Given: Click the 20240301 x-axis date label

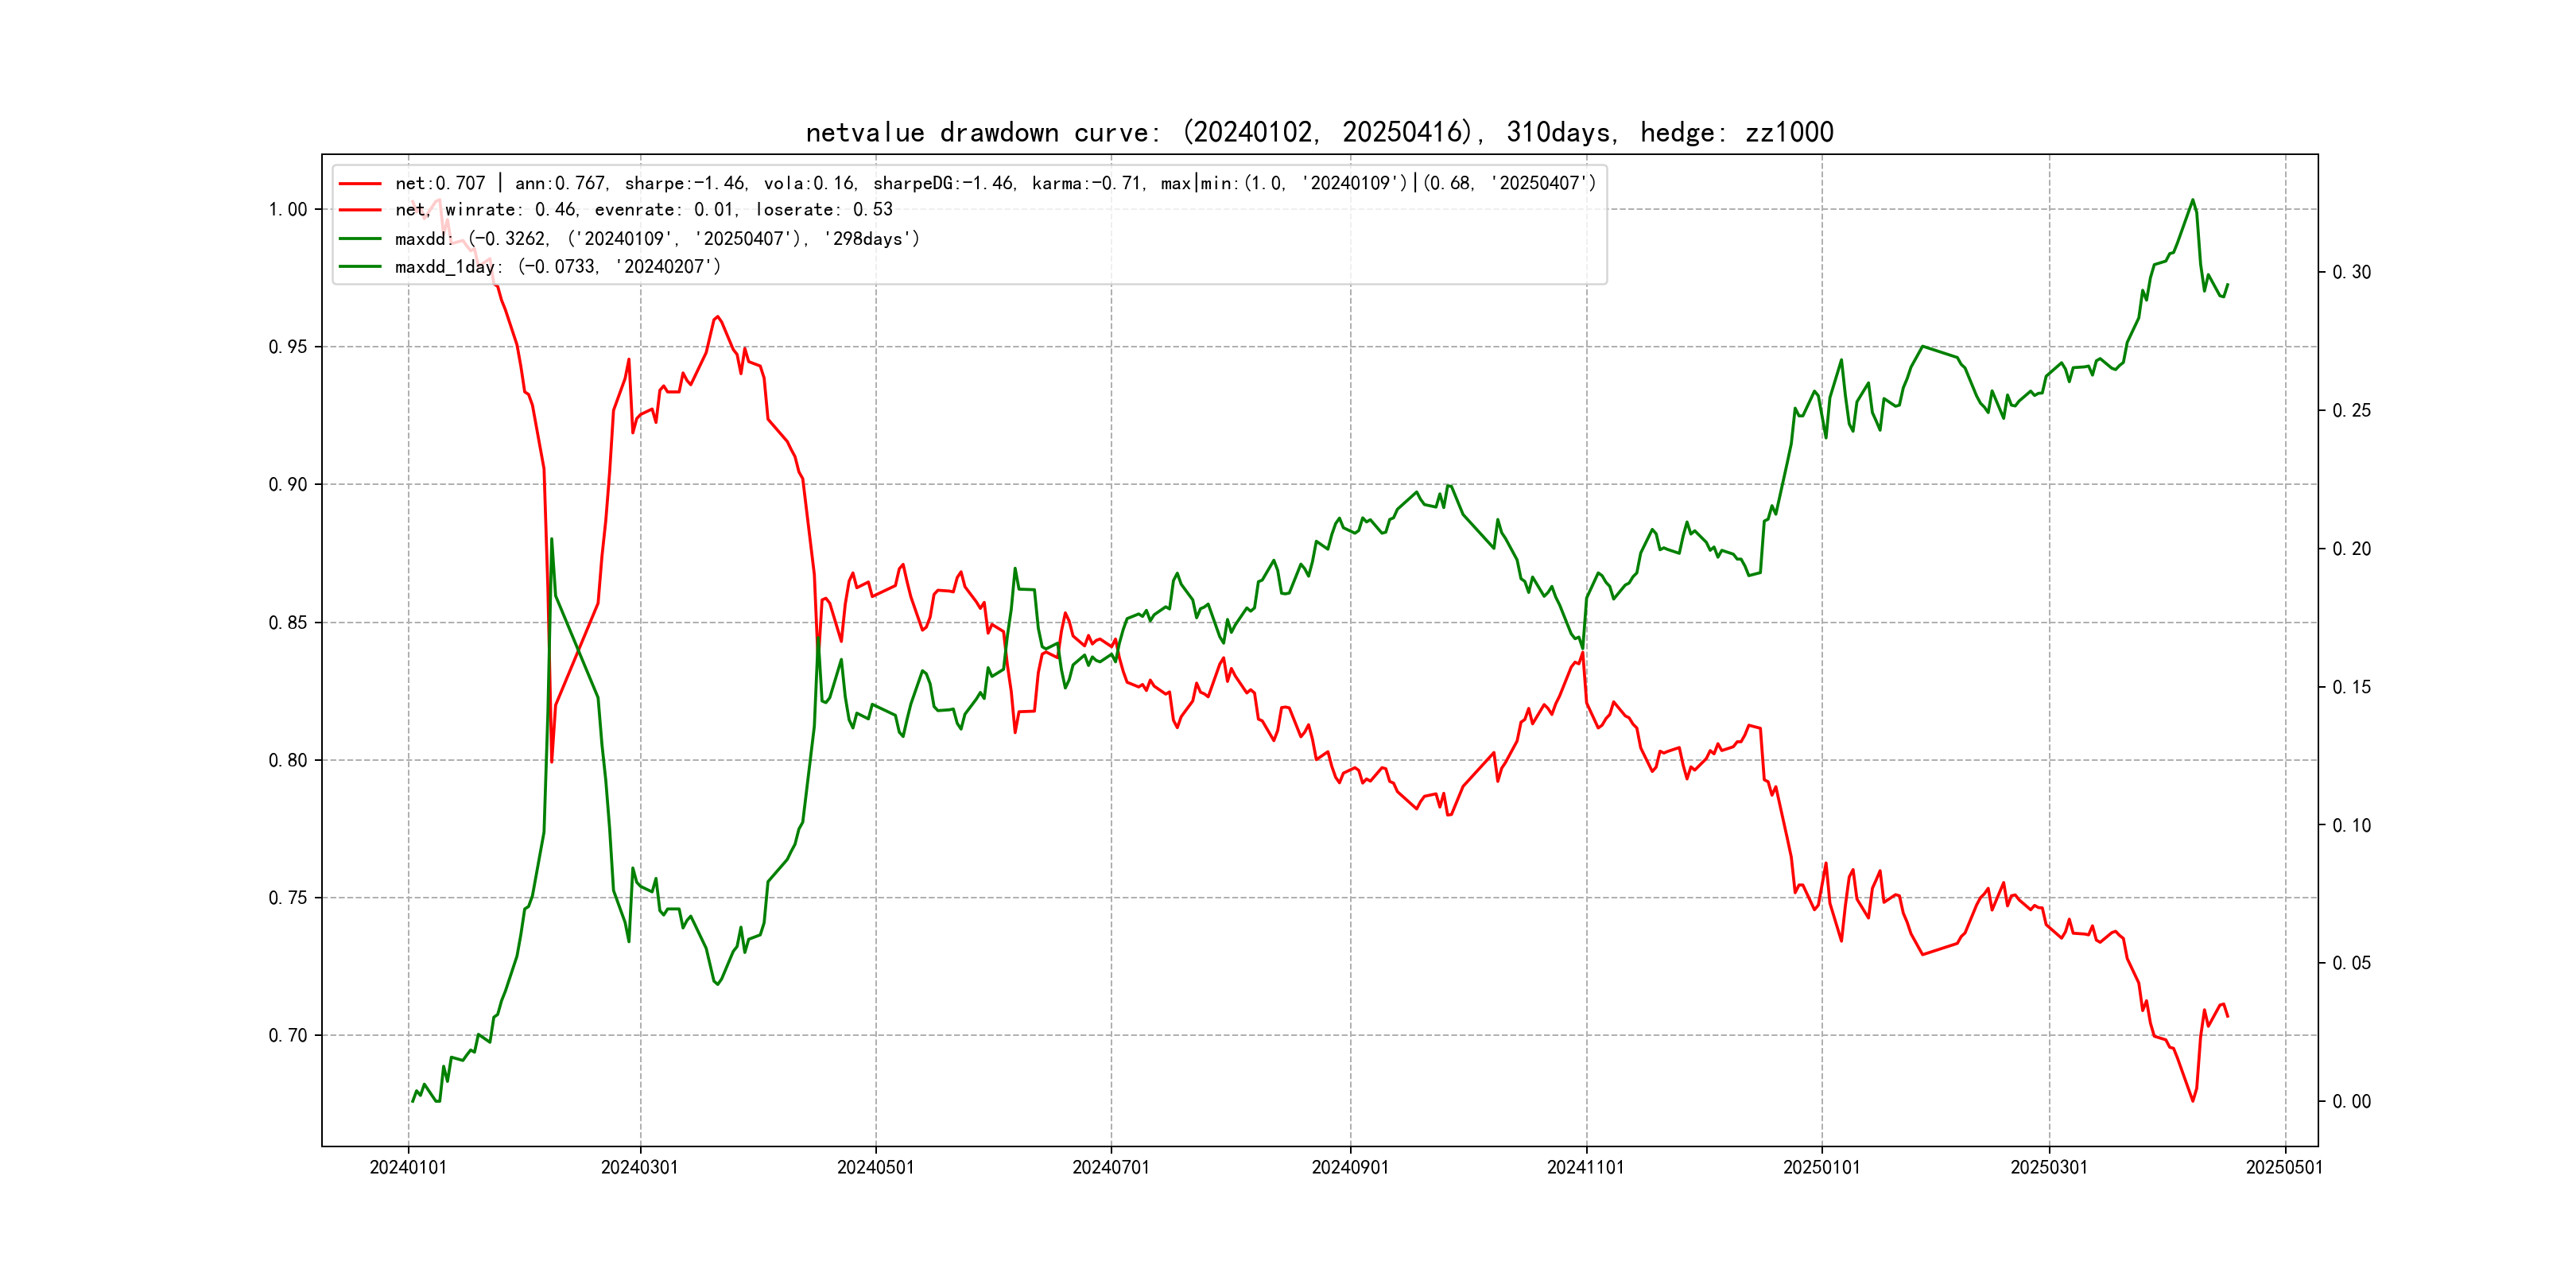Looking at the screenshot, I should (639, 1167).
